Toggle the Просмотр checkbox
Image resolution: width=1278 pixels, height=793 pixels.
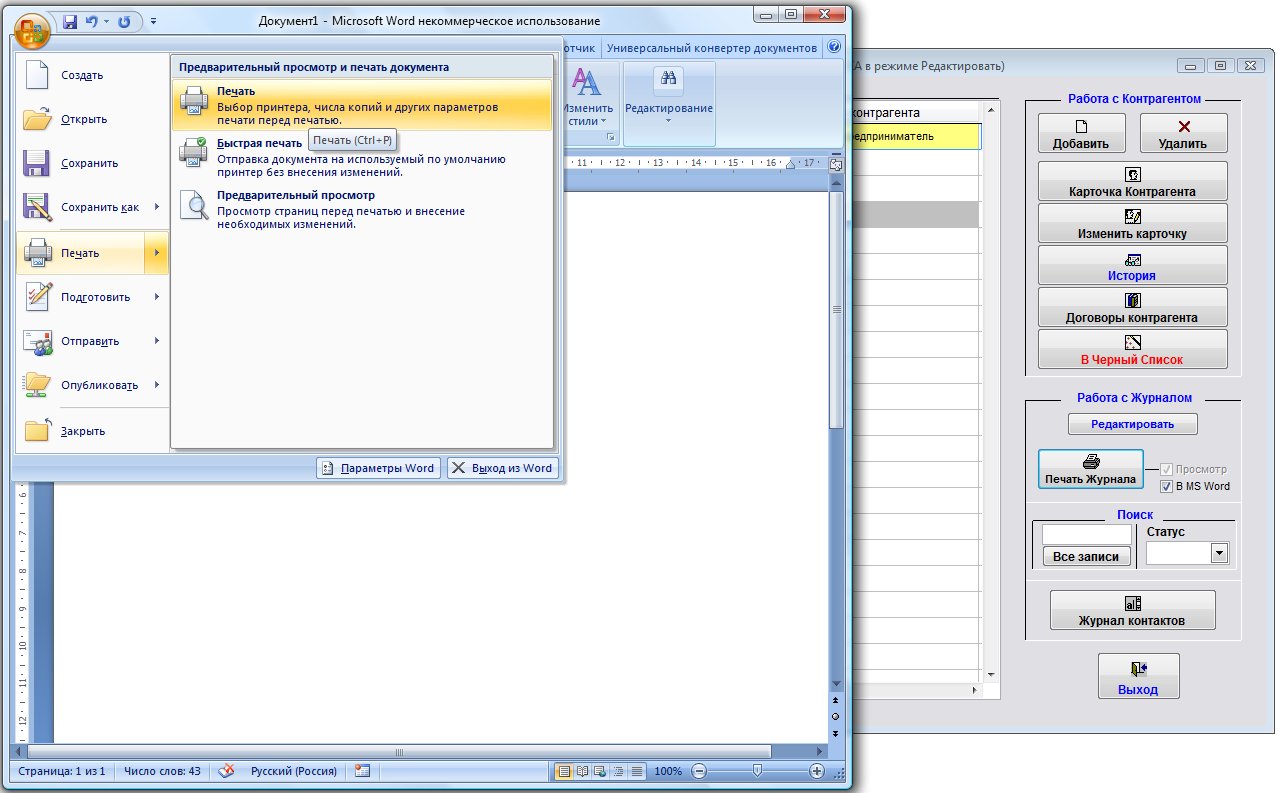pyautogui.click(x=1166, y=469)
